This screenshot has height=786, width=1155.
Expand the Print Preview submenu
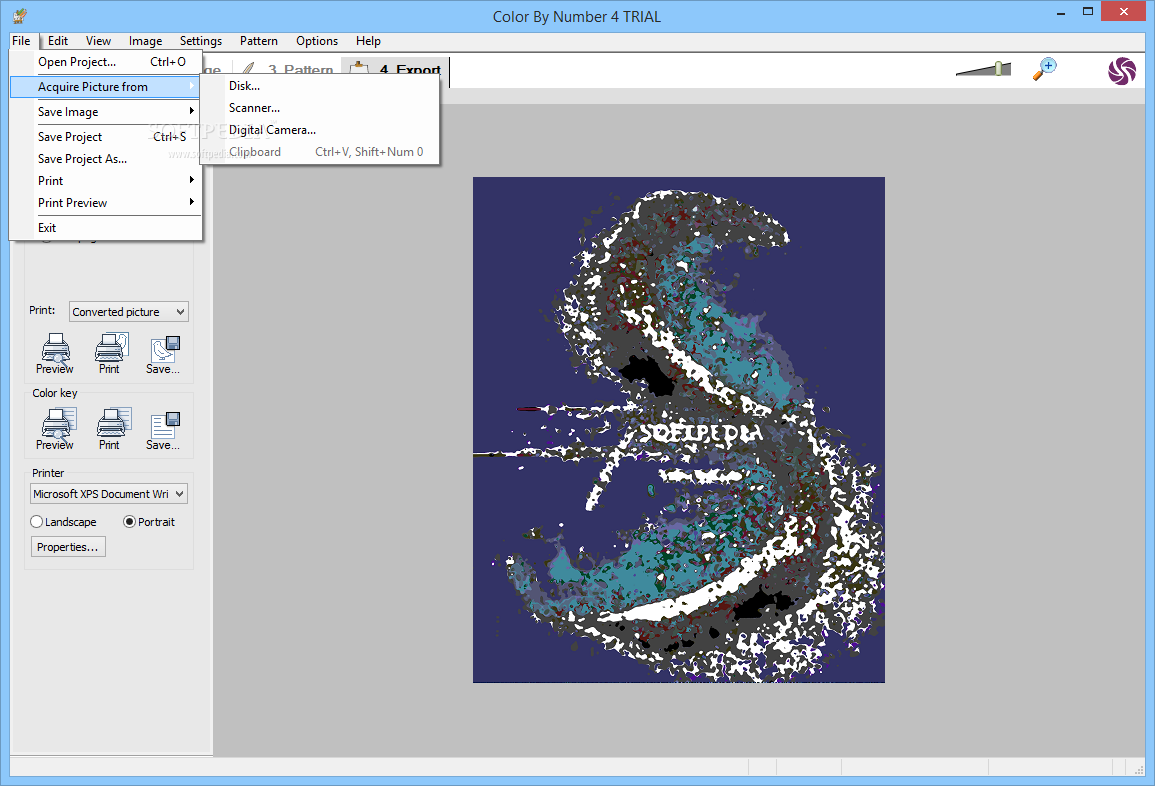tap(105, 203)
